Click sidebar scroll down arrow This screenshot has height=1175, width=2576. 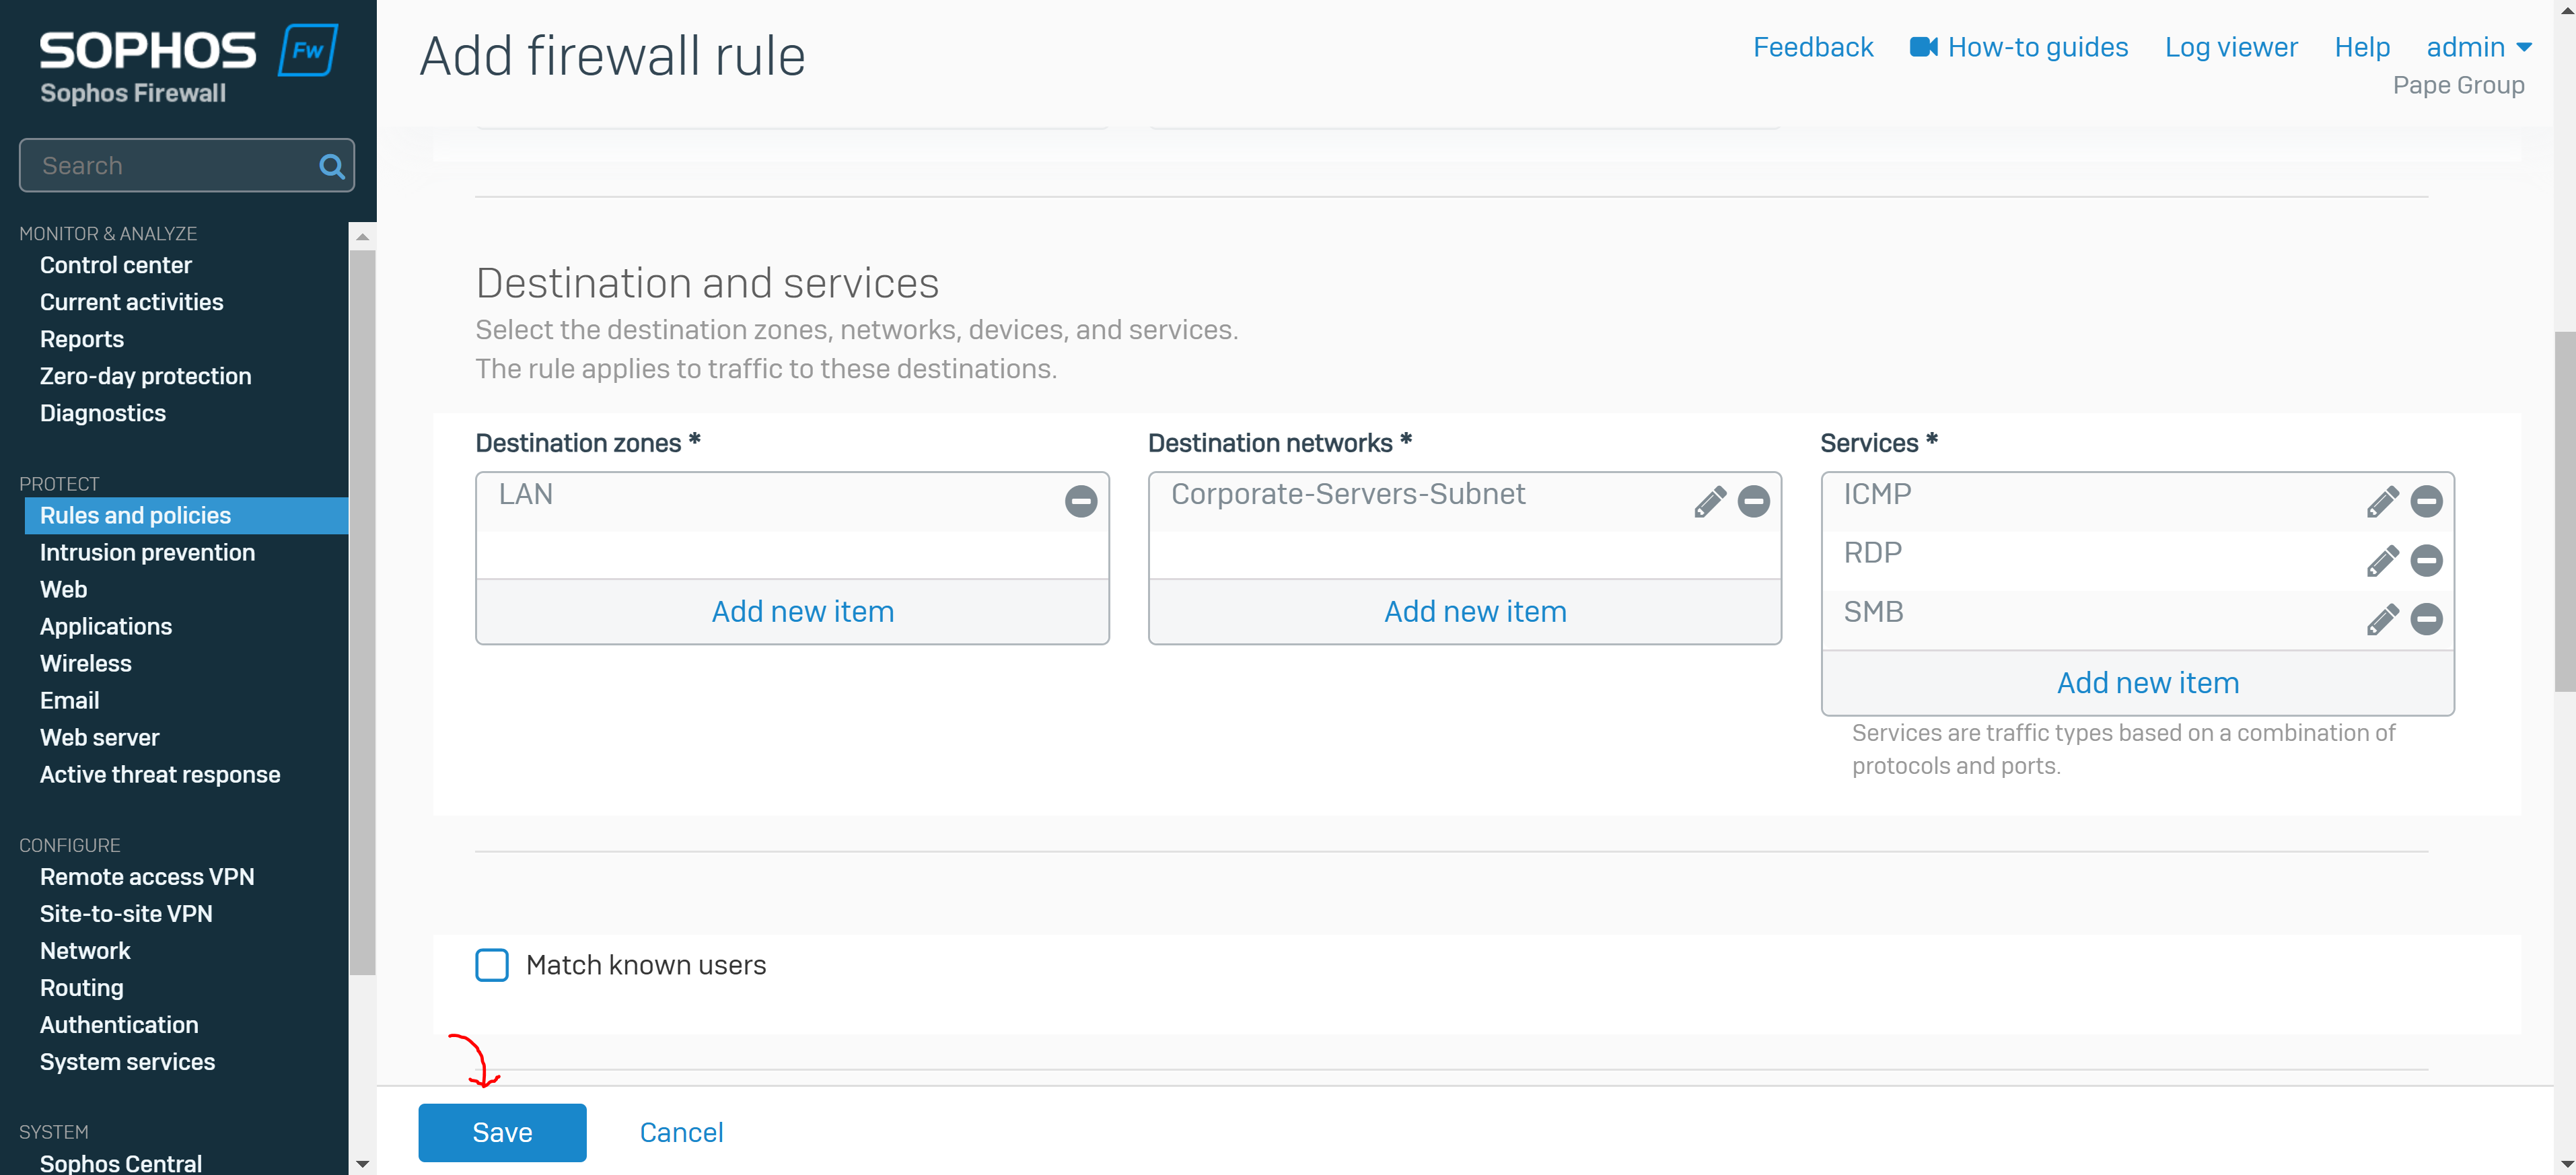click(362, 1164)
